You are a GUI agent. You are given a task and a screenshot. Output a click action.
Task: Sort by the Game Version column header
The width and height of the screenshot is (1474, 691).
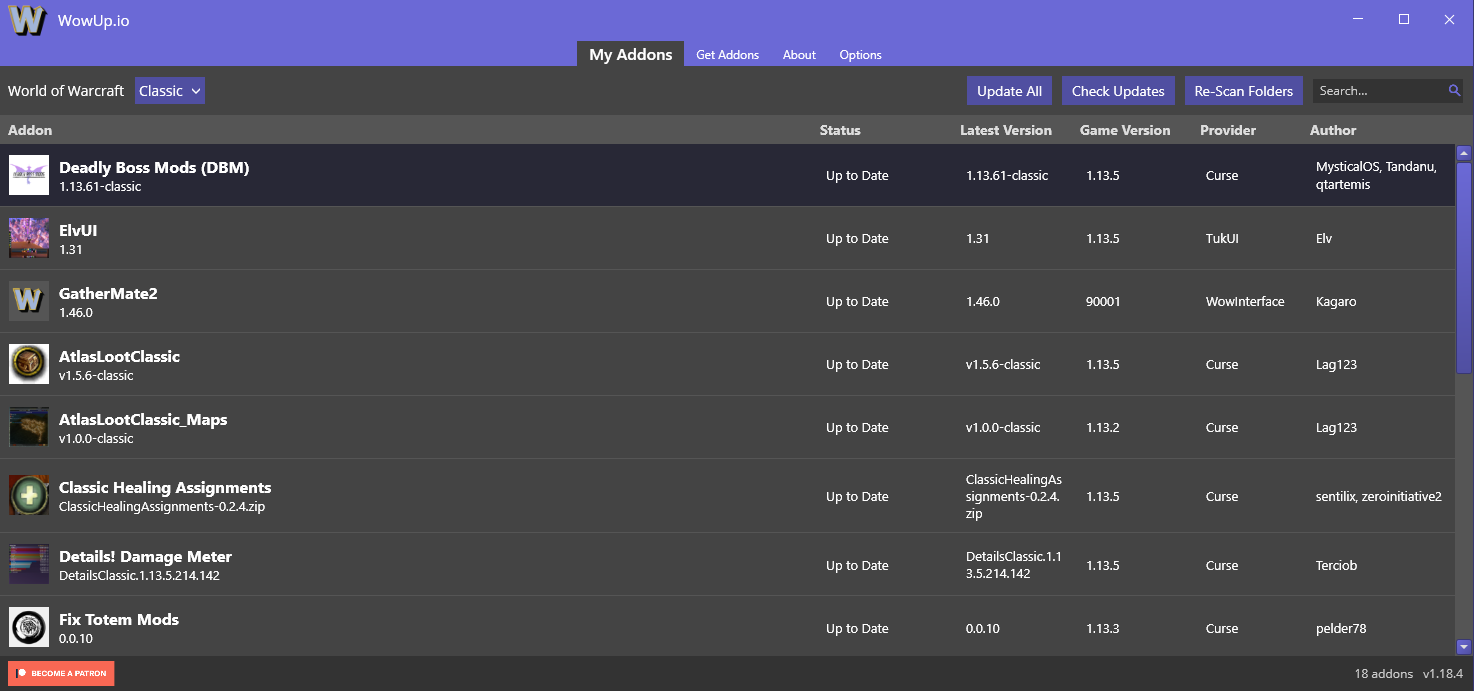[x=1125, y=130]
